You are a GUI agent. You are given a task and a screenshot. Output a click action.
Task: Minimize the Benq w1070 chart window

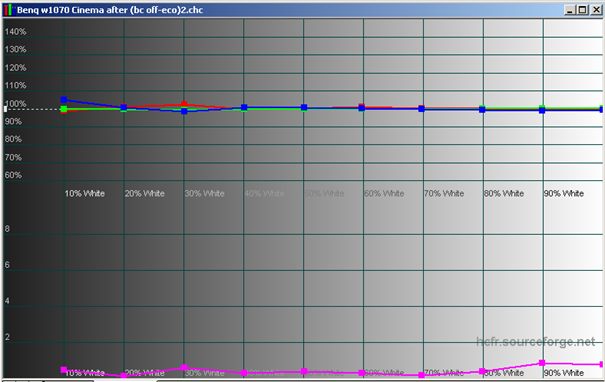(570, 10)
